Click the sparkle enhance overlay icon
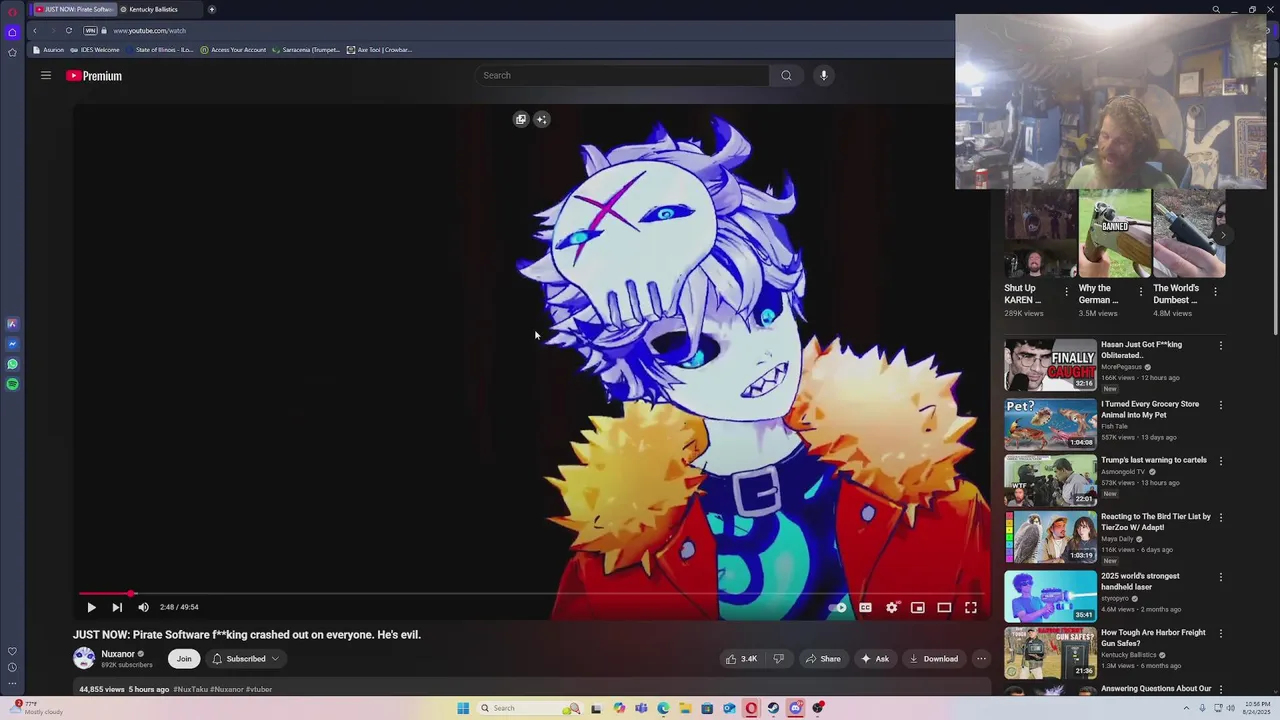This screenshot has width=1280, height=720. click(x=541, y=119)
